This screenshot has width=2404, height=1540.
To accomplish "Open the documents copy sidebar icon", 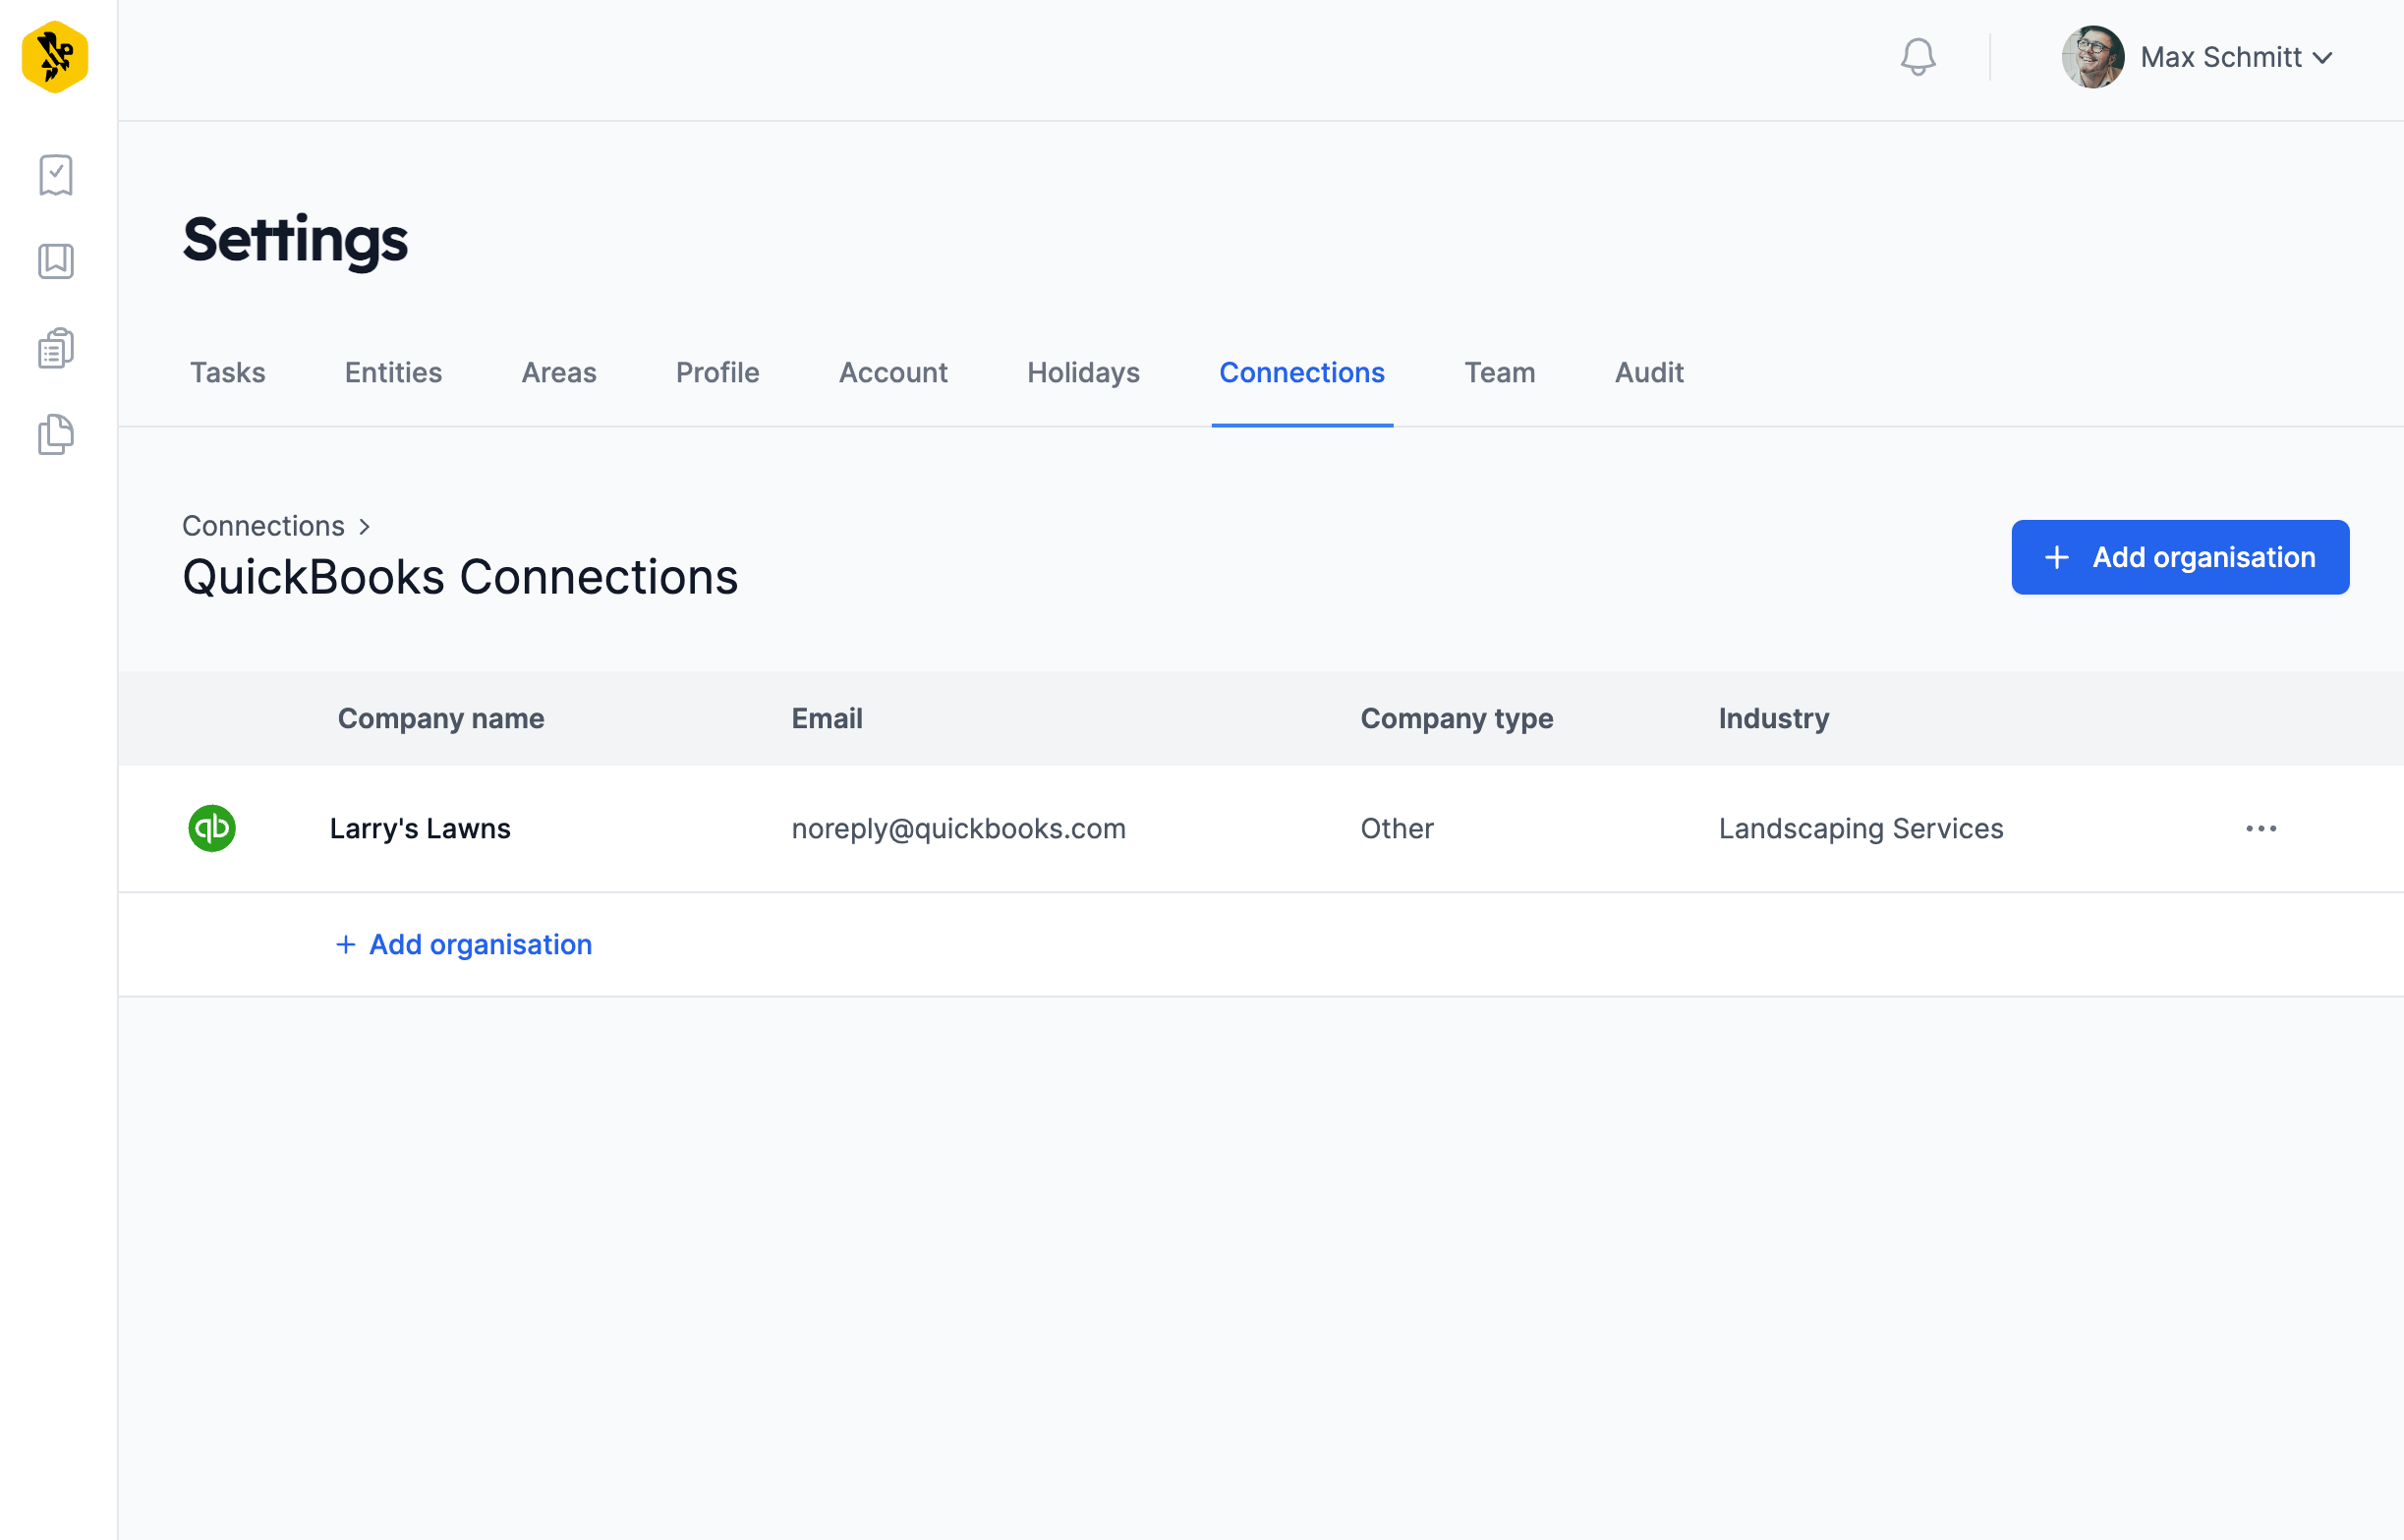I will point(56,434).
